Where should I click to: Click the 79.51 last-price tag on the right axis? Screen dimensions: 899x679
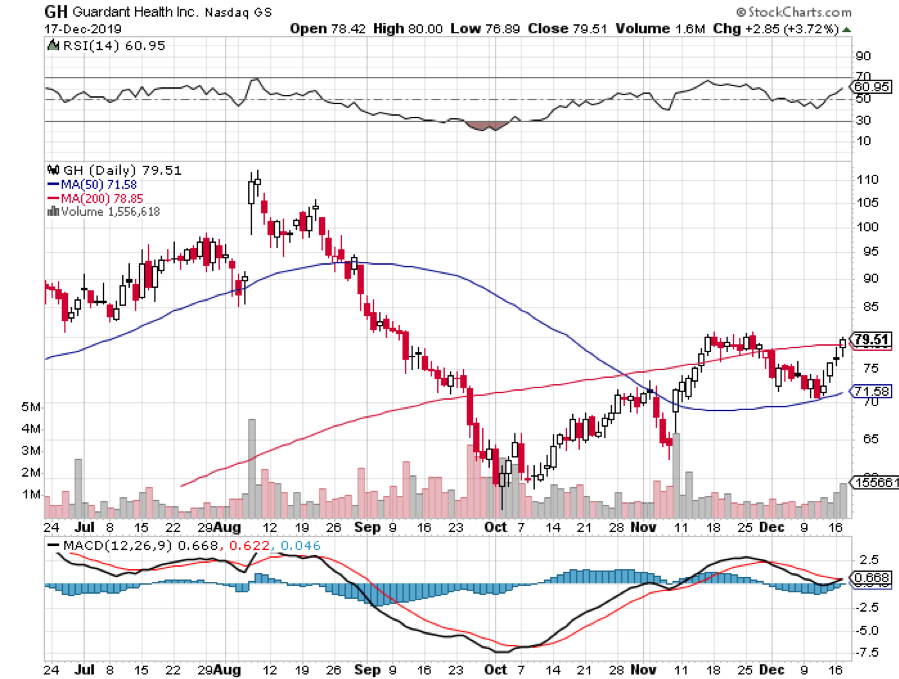pos(871,340)
